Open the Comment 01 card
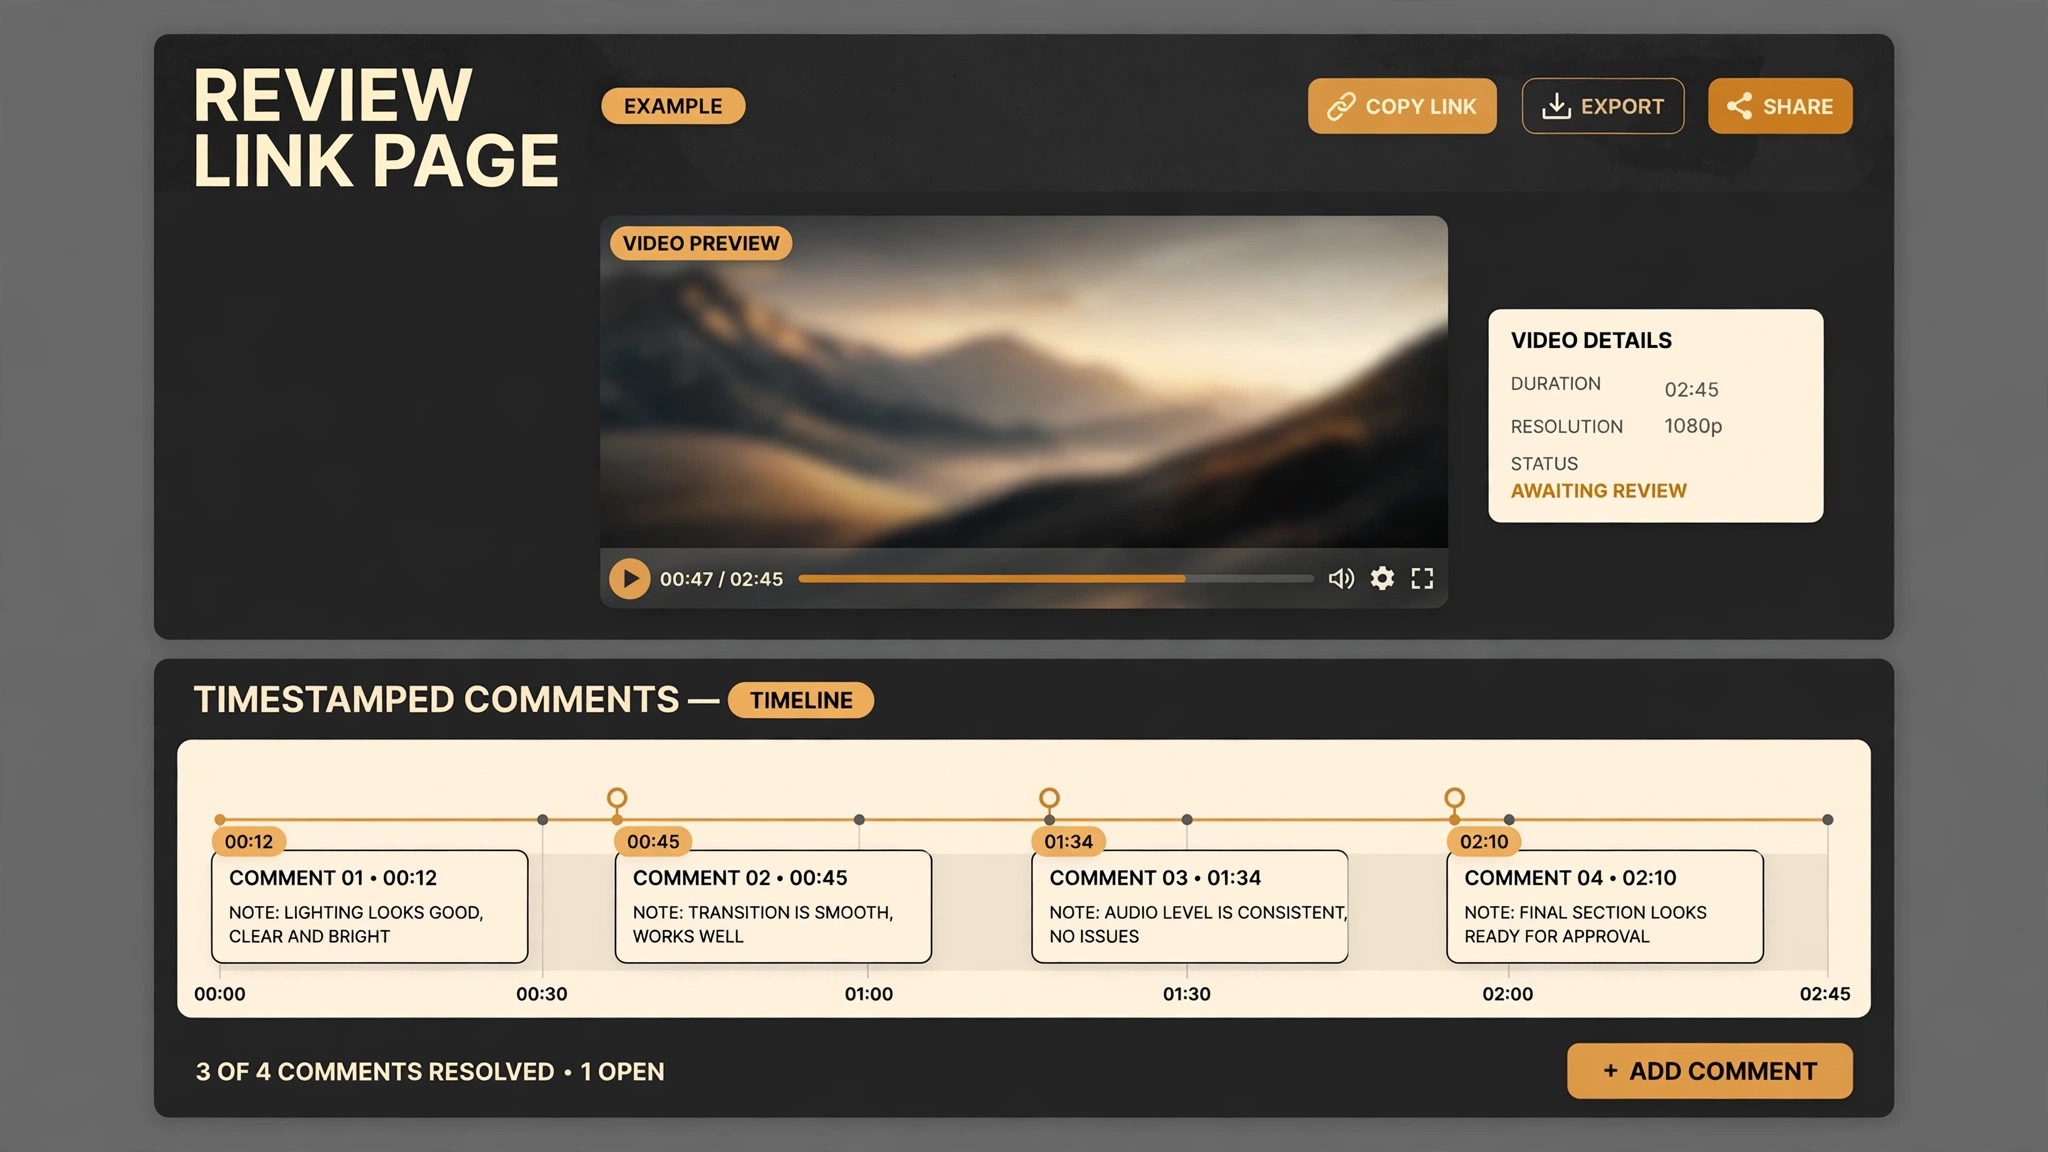The width and height of the screenshot is (2048, 1152). coord(370,907)
